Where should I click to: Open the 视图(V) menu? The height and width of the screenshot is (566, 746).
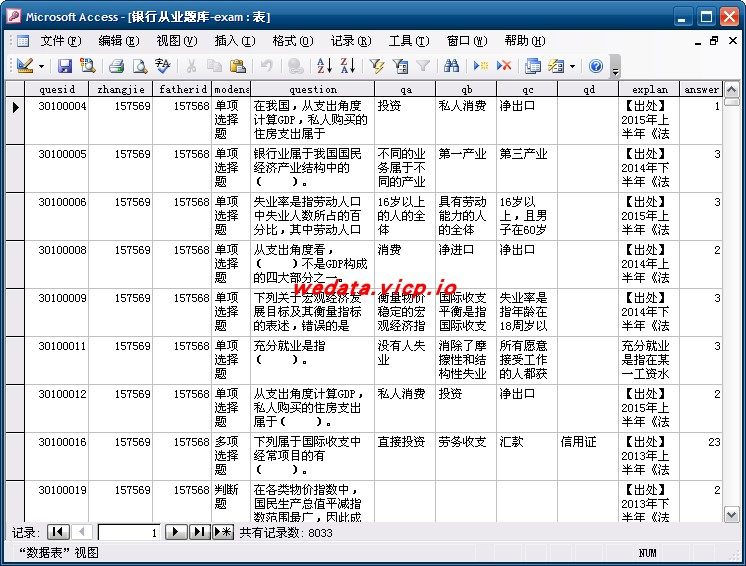[177, 41]
